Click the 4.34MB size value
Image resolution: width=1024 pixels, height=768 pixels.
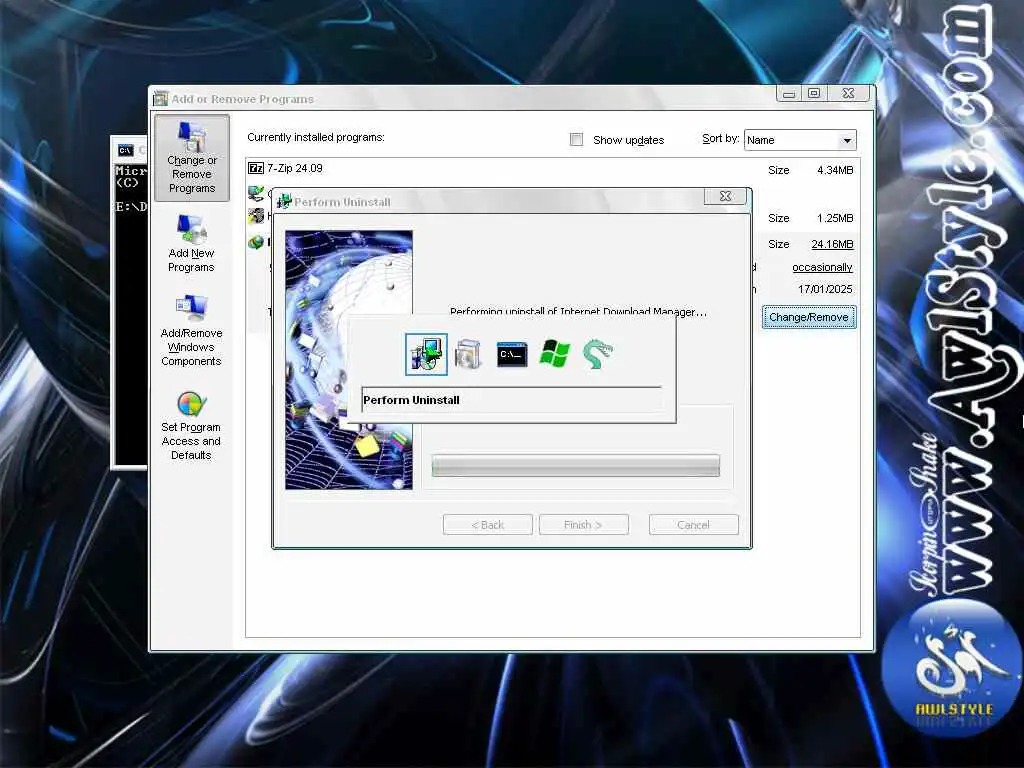(x=835, y=170)
